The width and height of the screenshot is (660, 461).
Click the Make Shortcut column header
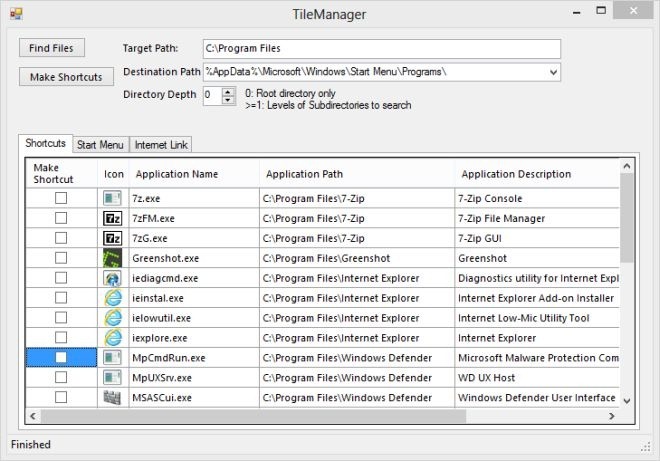tap(61, 173)
